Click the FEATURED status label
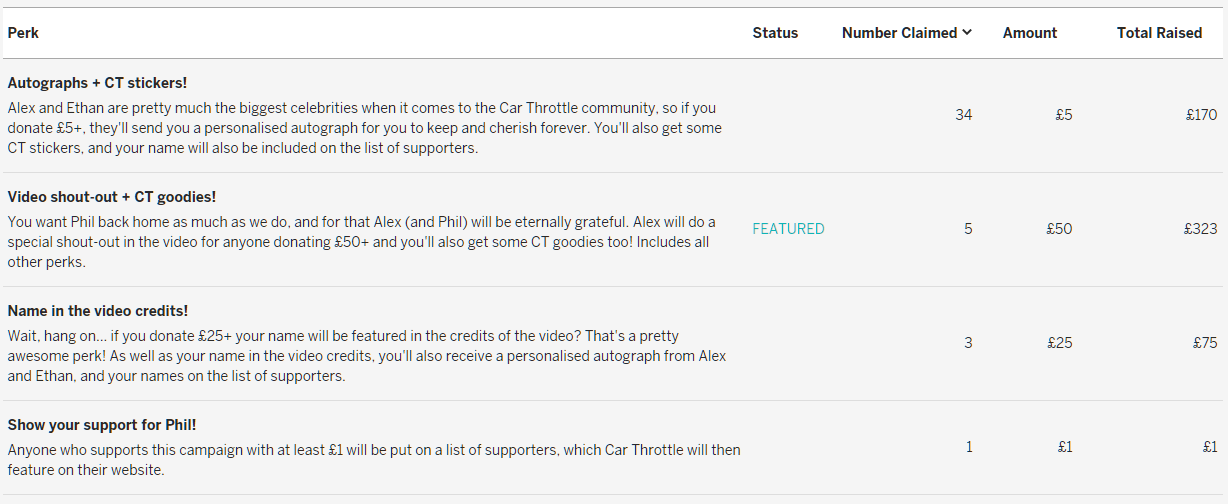1228x504 pixels. click(788, 229)
